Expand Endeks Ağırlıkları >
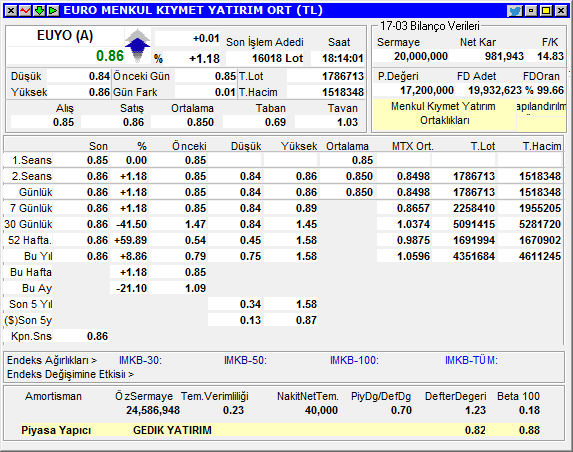The height and width of the screenshot is (452, 573). point(52,360)
